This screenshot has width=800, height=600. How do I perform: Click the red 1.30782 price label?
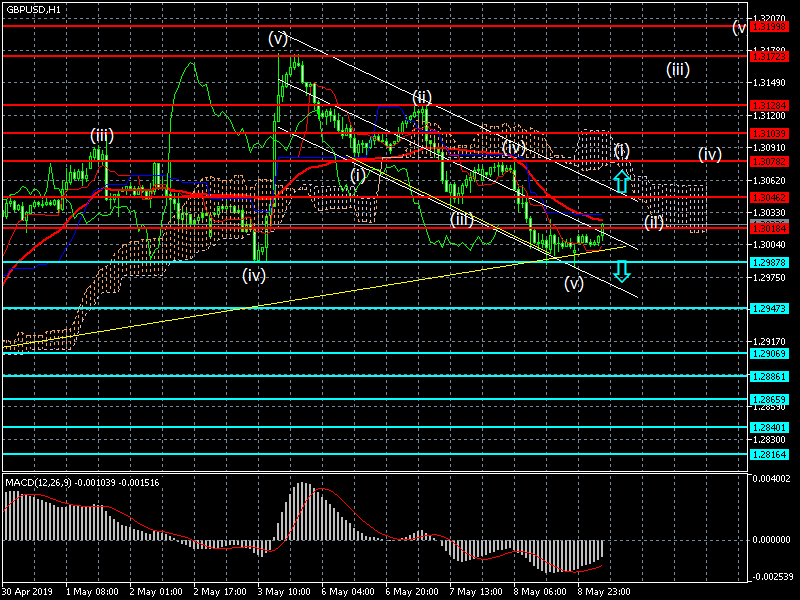769,162
